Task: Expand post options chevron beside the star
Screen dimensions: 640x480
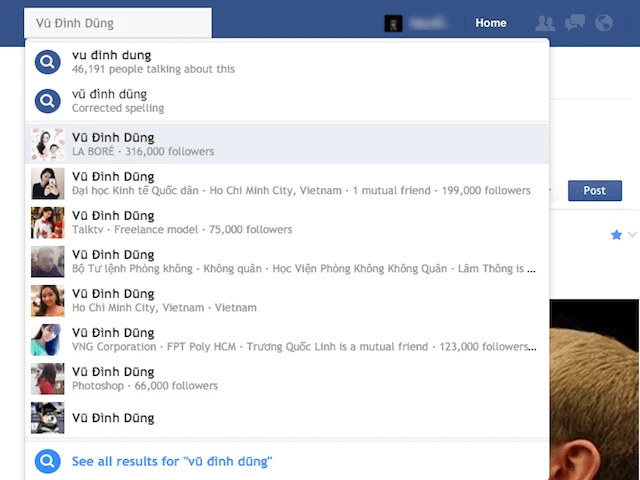Action: point(632,234)
